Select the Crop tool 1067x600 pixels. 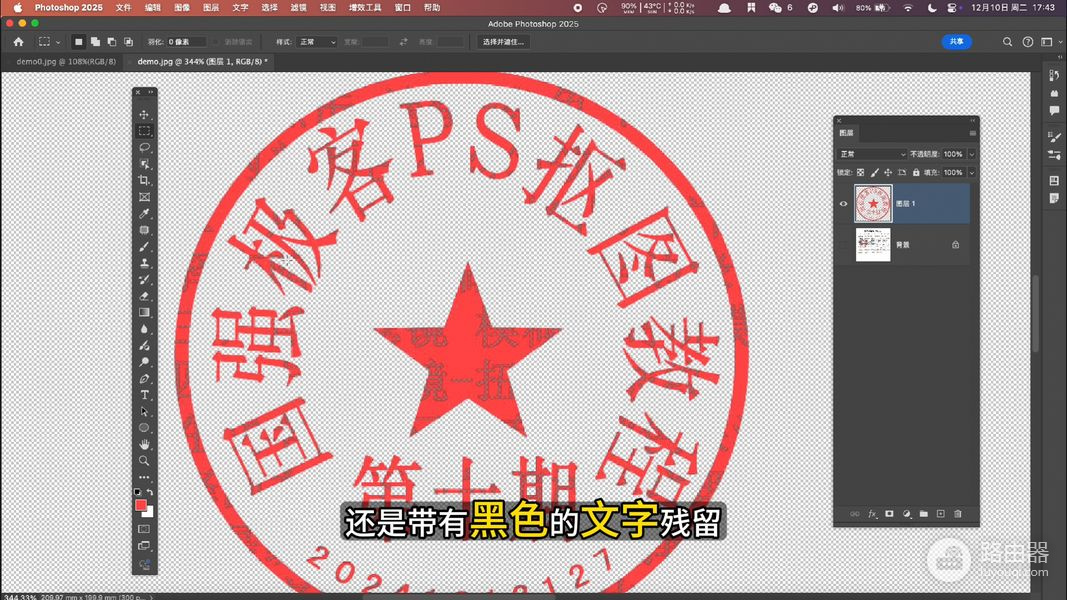pos(144,180)
